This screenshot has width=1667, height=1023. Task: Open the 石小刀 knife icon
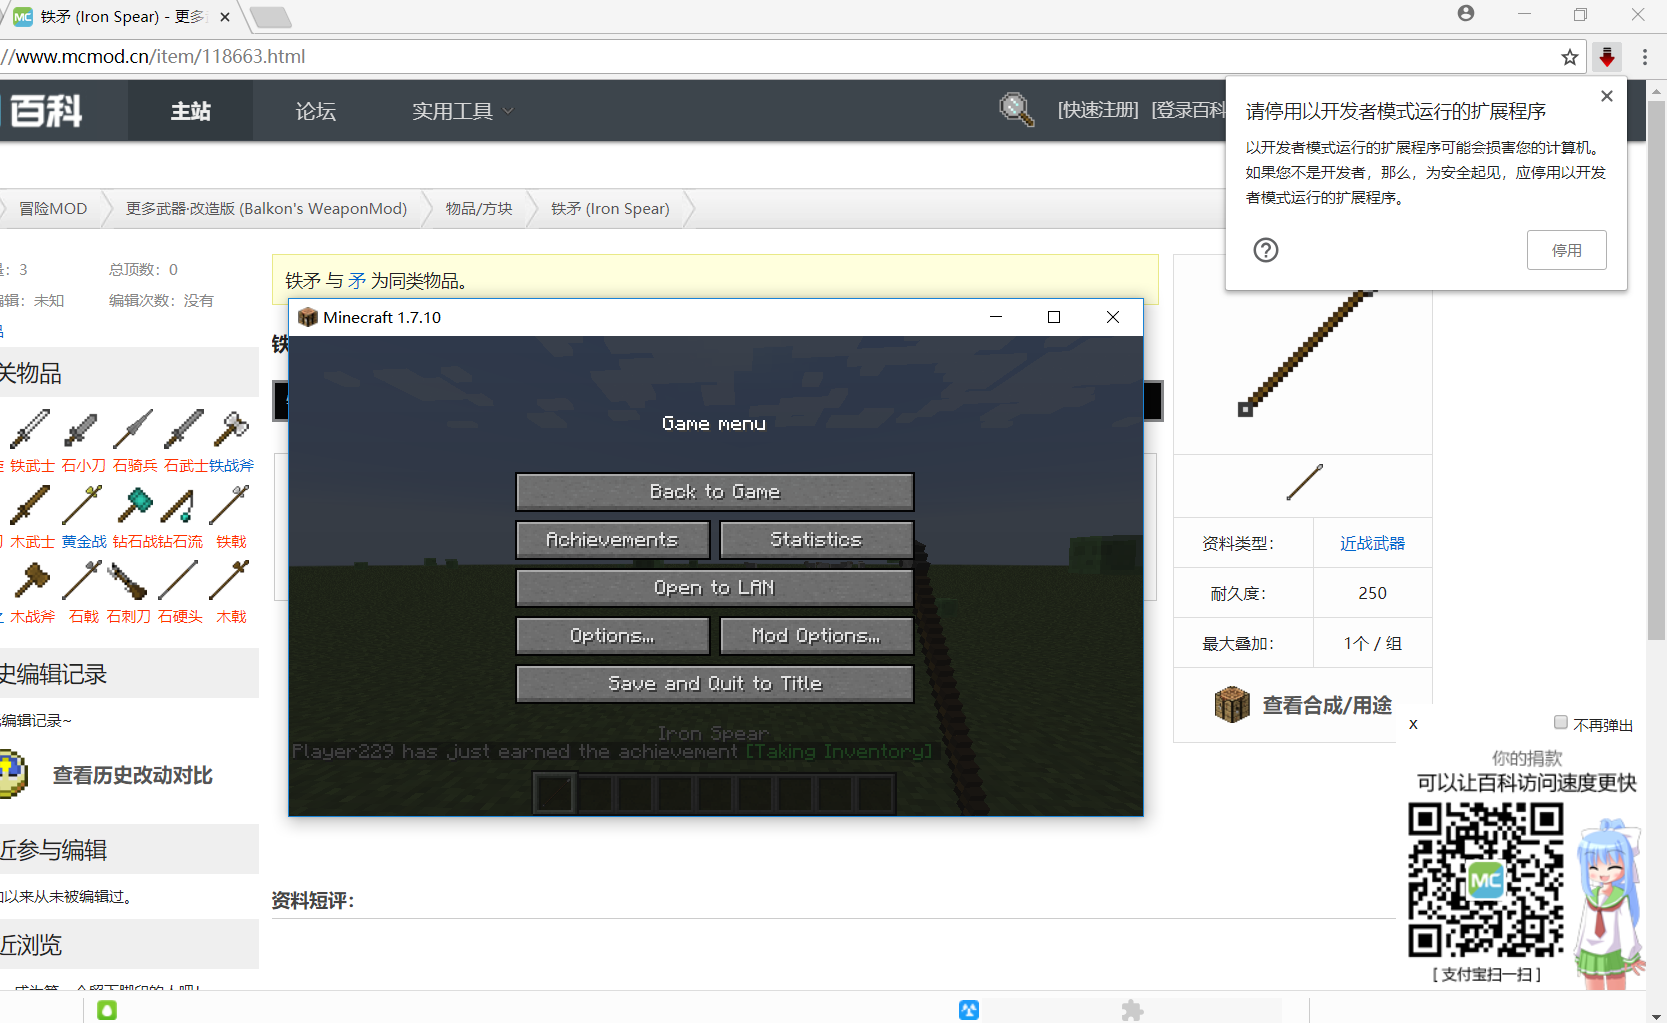click(81, 429)
